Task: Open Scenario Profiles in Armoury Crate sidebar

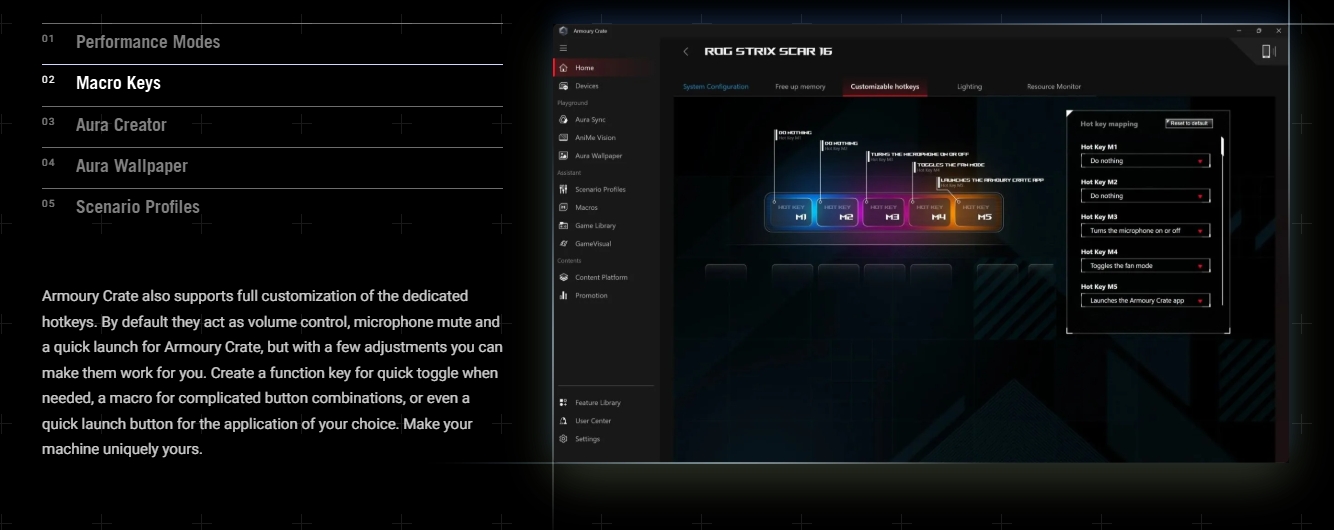Action: 593,189
